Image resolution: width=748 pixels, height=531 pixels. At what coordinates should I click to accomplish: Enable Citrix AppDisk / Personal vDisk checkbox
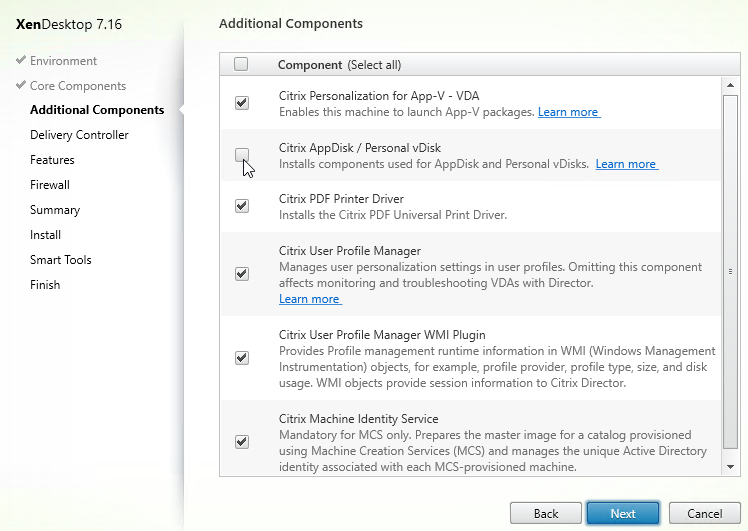(242, 155)
